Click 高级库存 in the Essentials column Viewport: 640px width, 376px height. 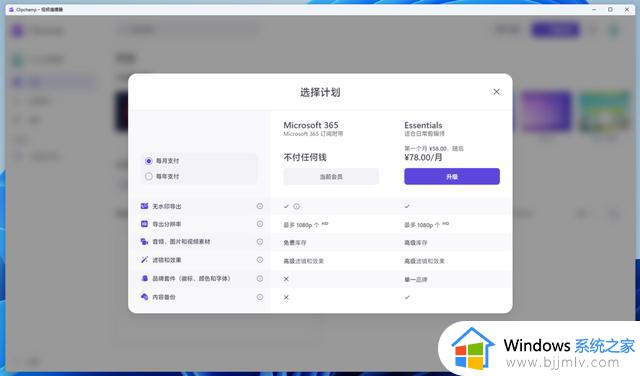[x=416, y=243]
